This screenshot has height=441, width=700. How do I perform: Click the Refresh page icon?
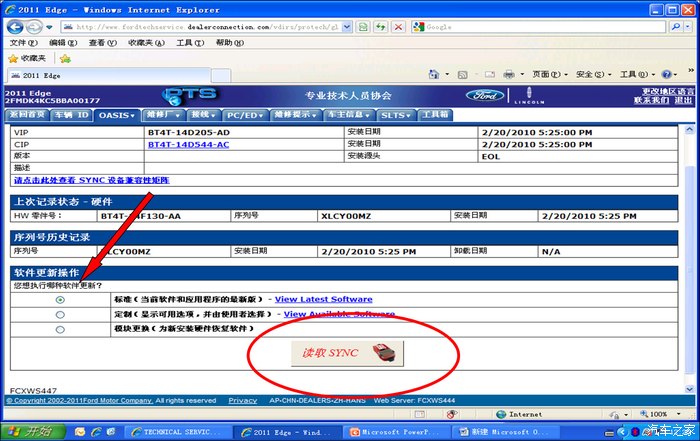coord(380,27)
